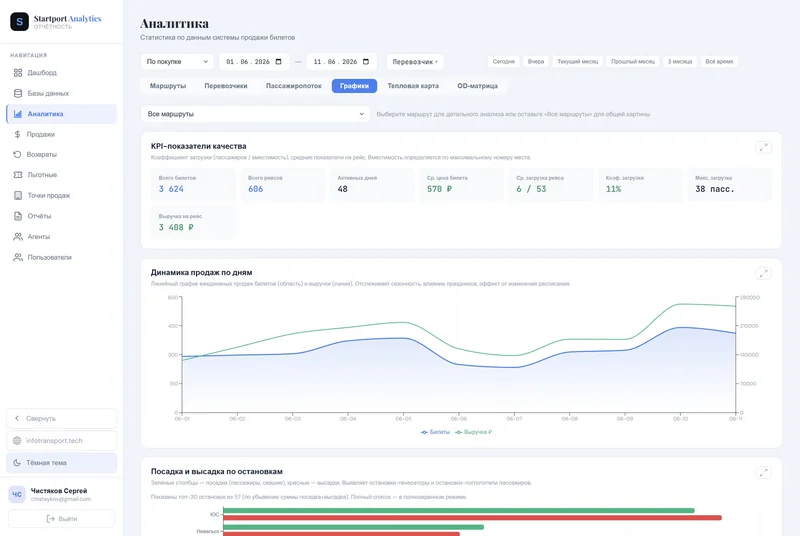Image resolution: width=800 pixels, height=536 pixels.
Task: Click the Продажи dollar icon
Action: [x=17, y=134]
